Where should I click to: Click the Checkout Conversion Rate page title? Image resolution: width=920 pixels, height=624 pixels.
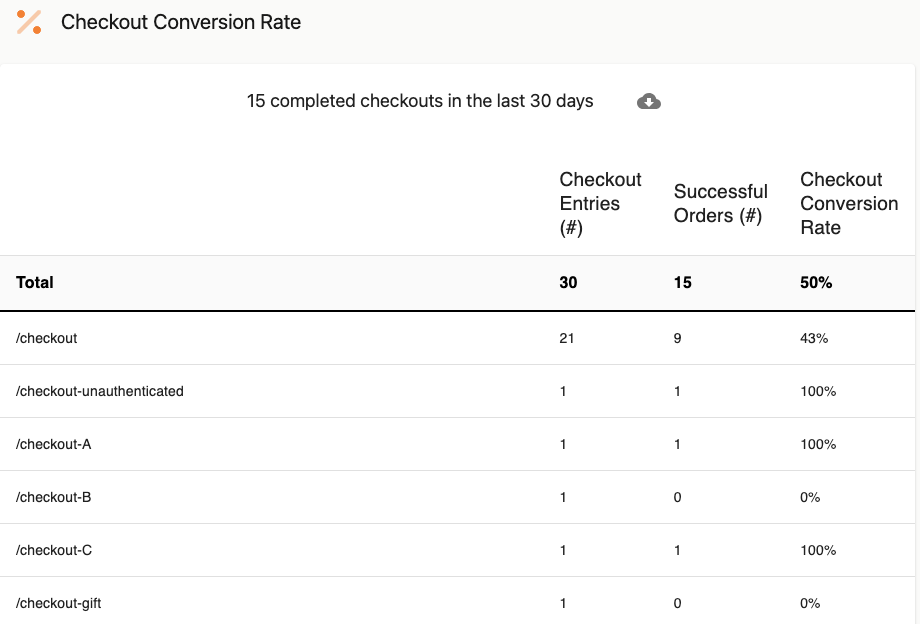[x=181, y=22]
